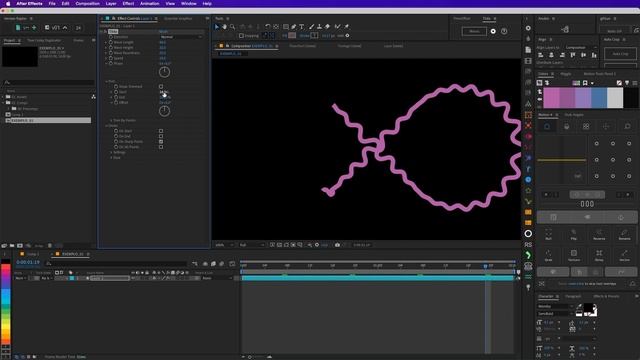640x360 pixels.
Task: Click the record dot icon beside help icon
Action: pyautogui.click(x=493, y=31)
